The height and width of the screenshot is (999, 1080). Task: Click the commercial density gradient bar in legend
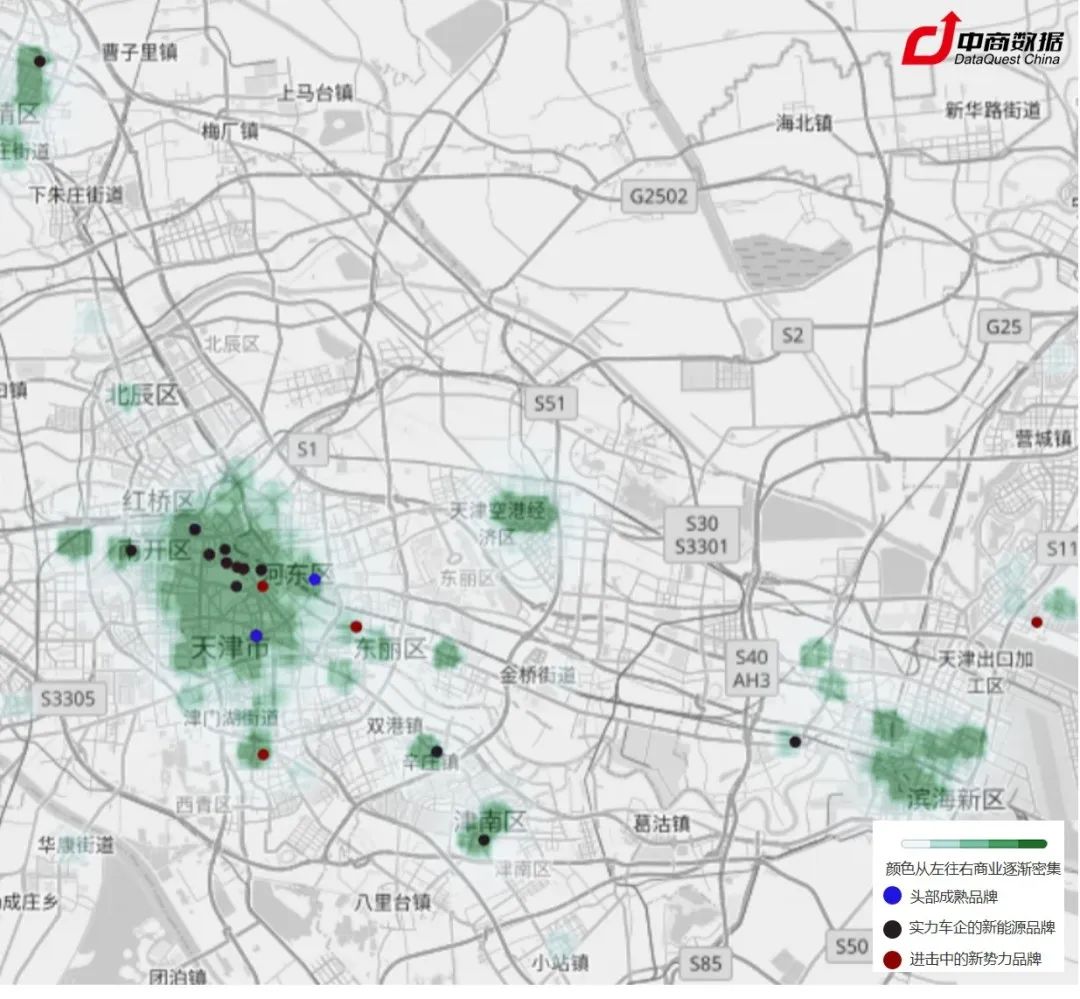pyautogui.click(x=973, y=844)
